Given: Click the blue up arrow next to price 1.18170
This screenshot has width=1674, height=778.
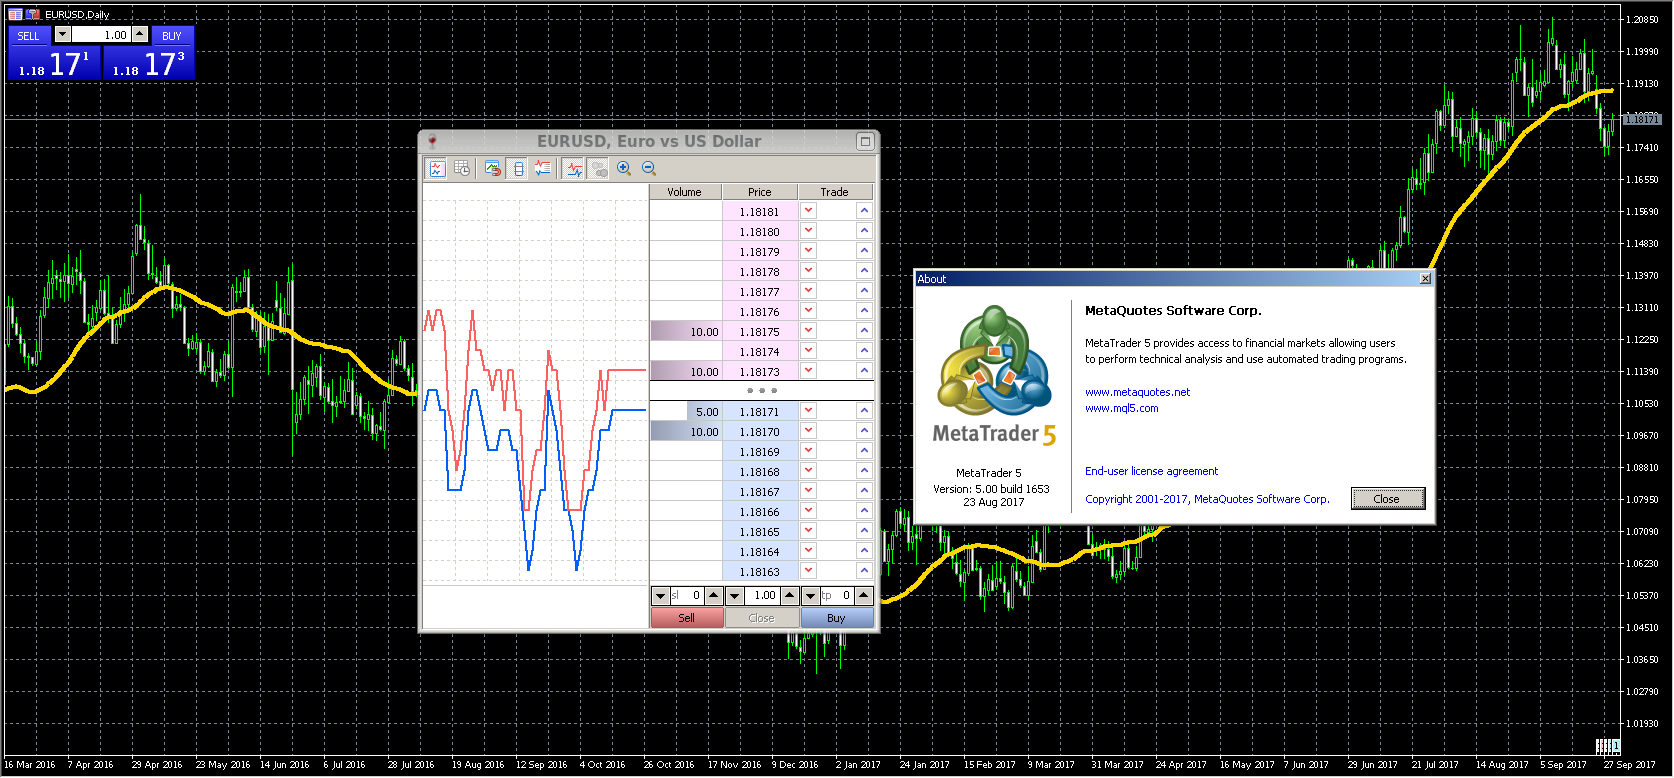Looking at the screenshot, I should [x=864, y=431].
